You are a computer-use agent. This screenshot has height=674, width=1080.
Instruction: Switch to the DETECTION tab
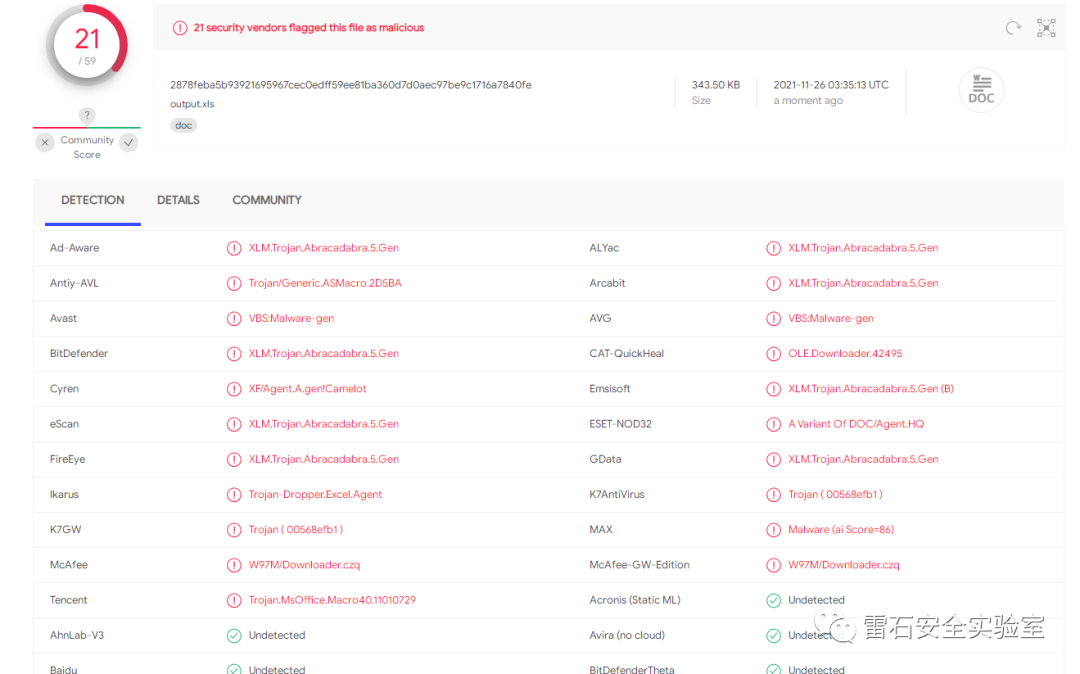click(x=93, y=200)
